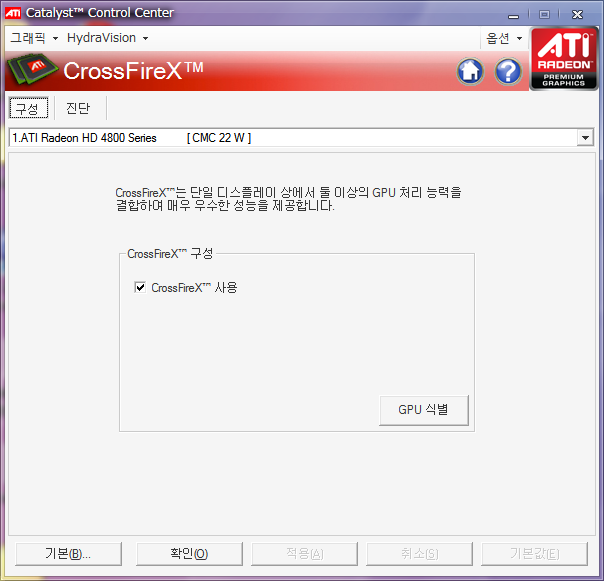Click the GPU 식별 button
The image size is (604, 581).
click(424, 410)
